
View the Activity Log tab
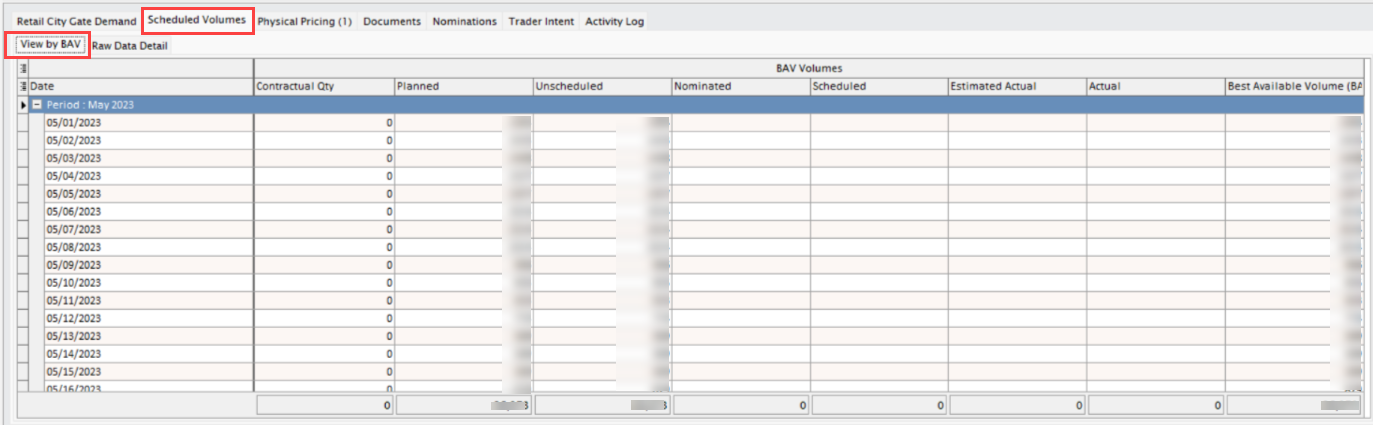click(x=615, y=21)
